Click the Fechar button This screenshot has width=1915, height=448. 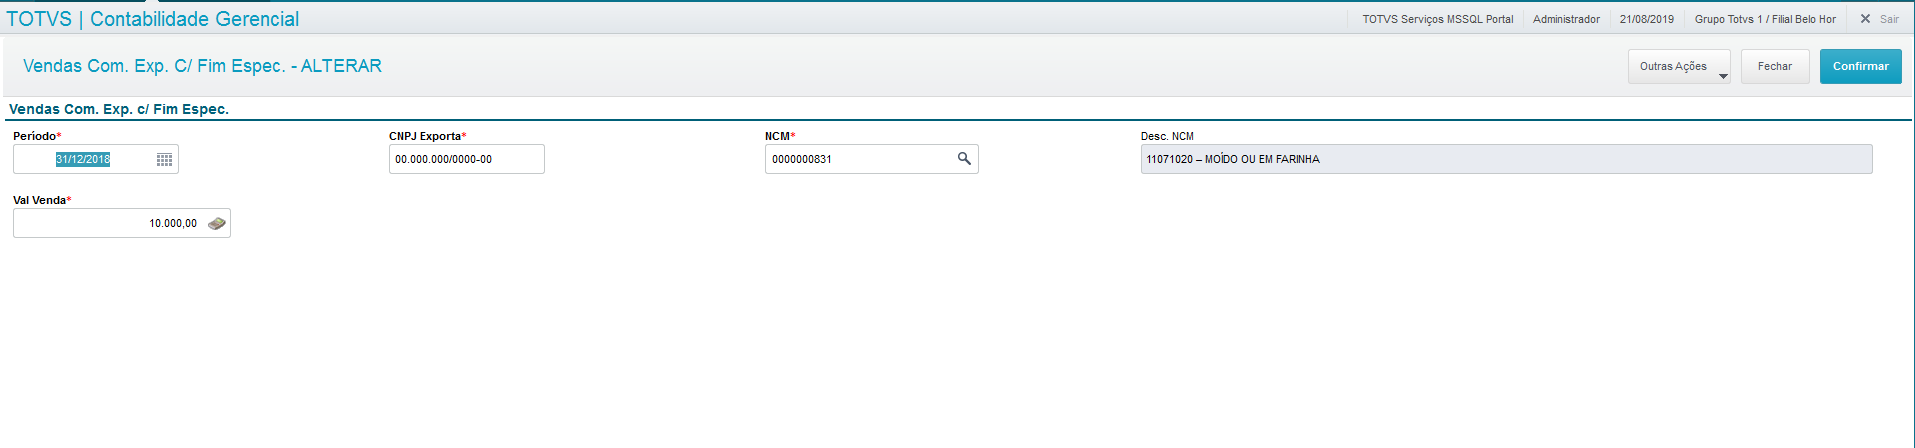(1775, 66)
